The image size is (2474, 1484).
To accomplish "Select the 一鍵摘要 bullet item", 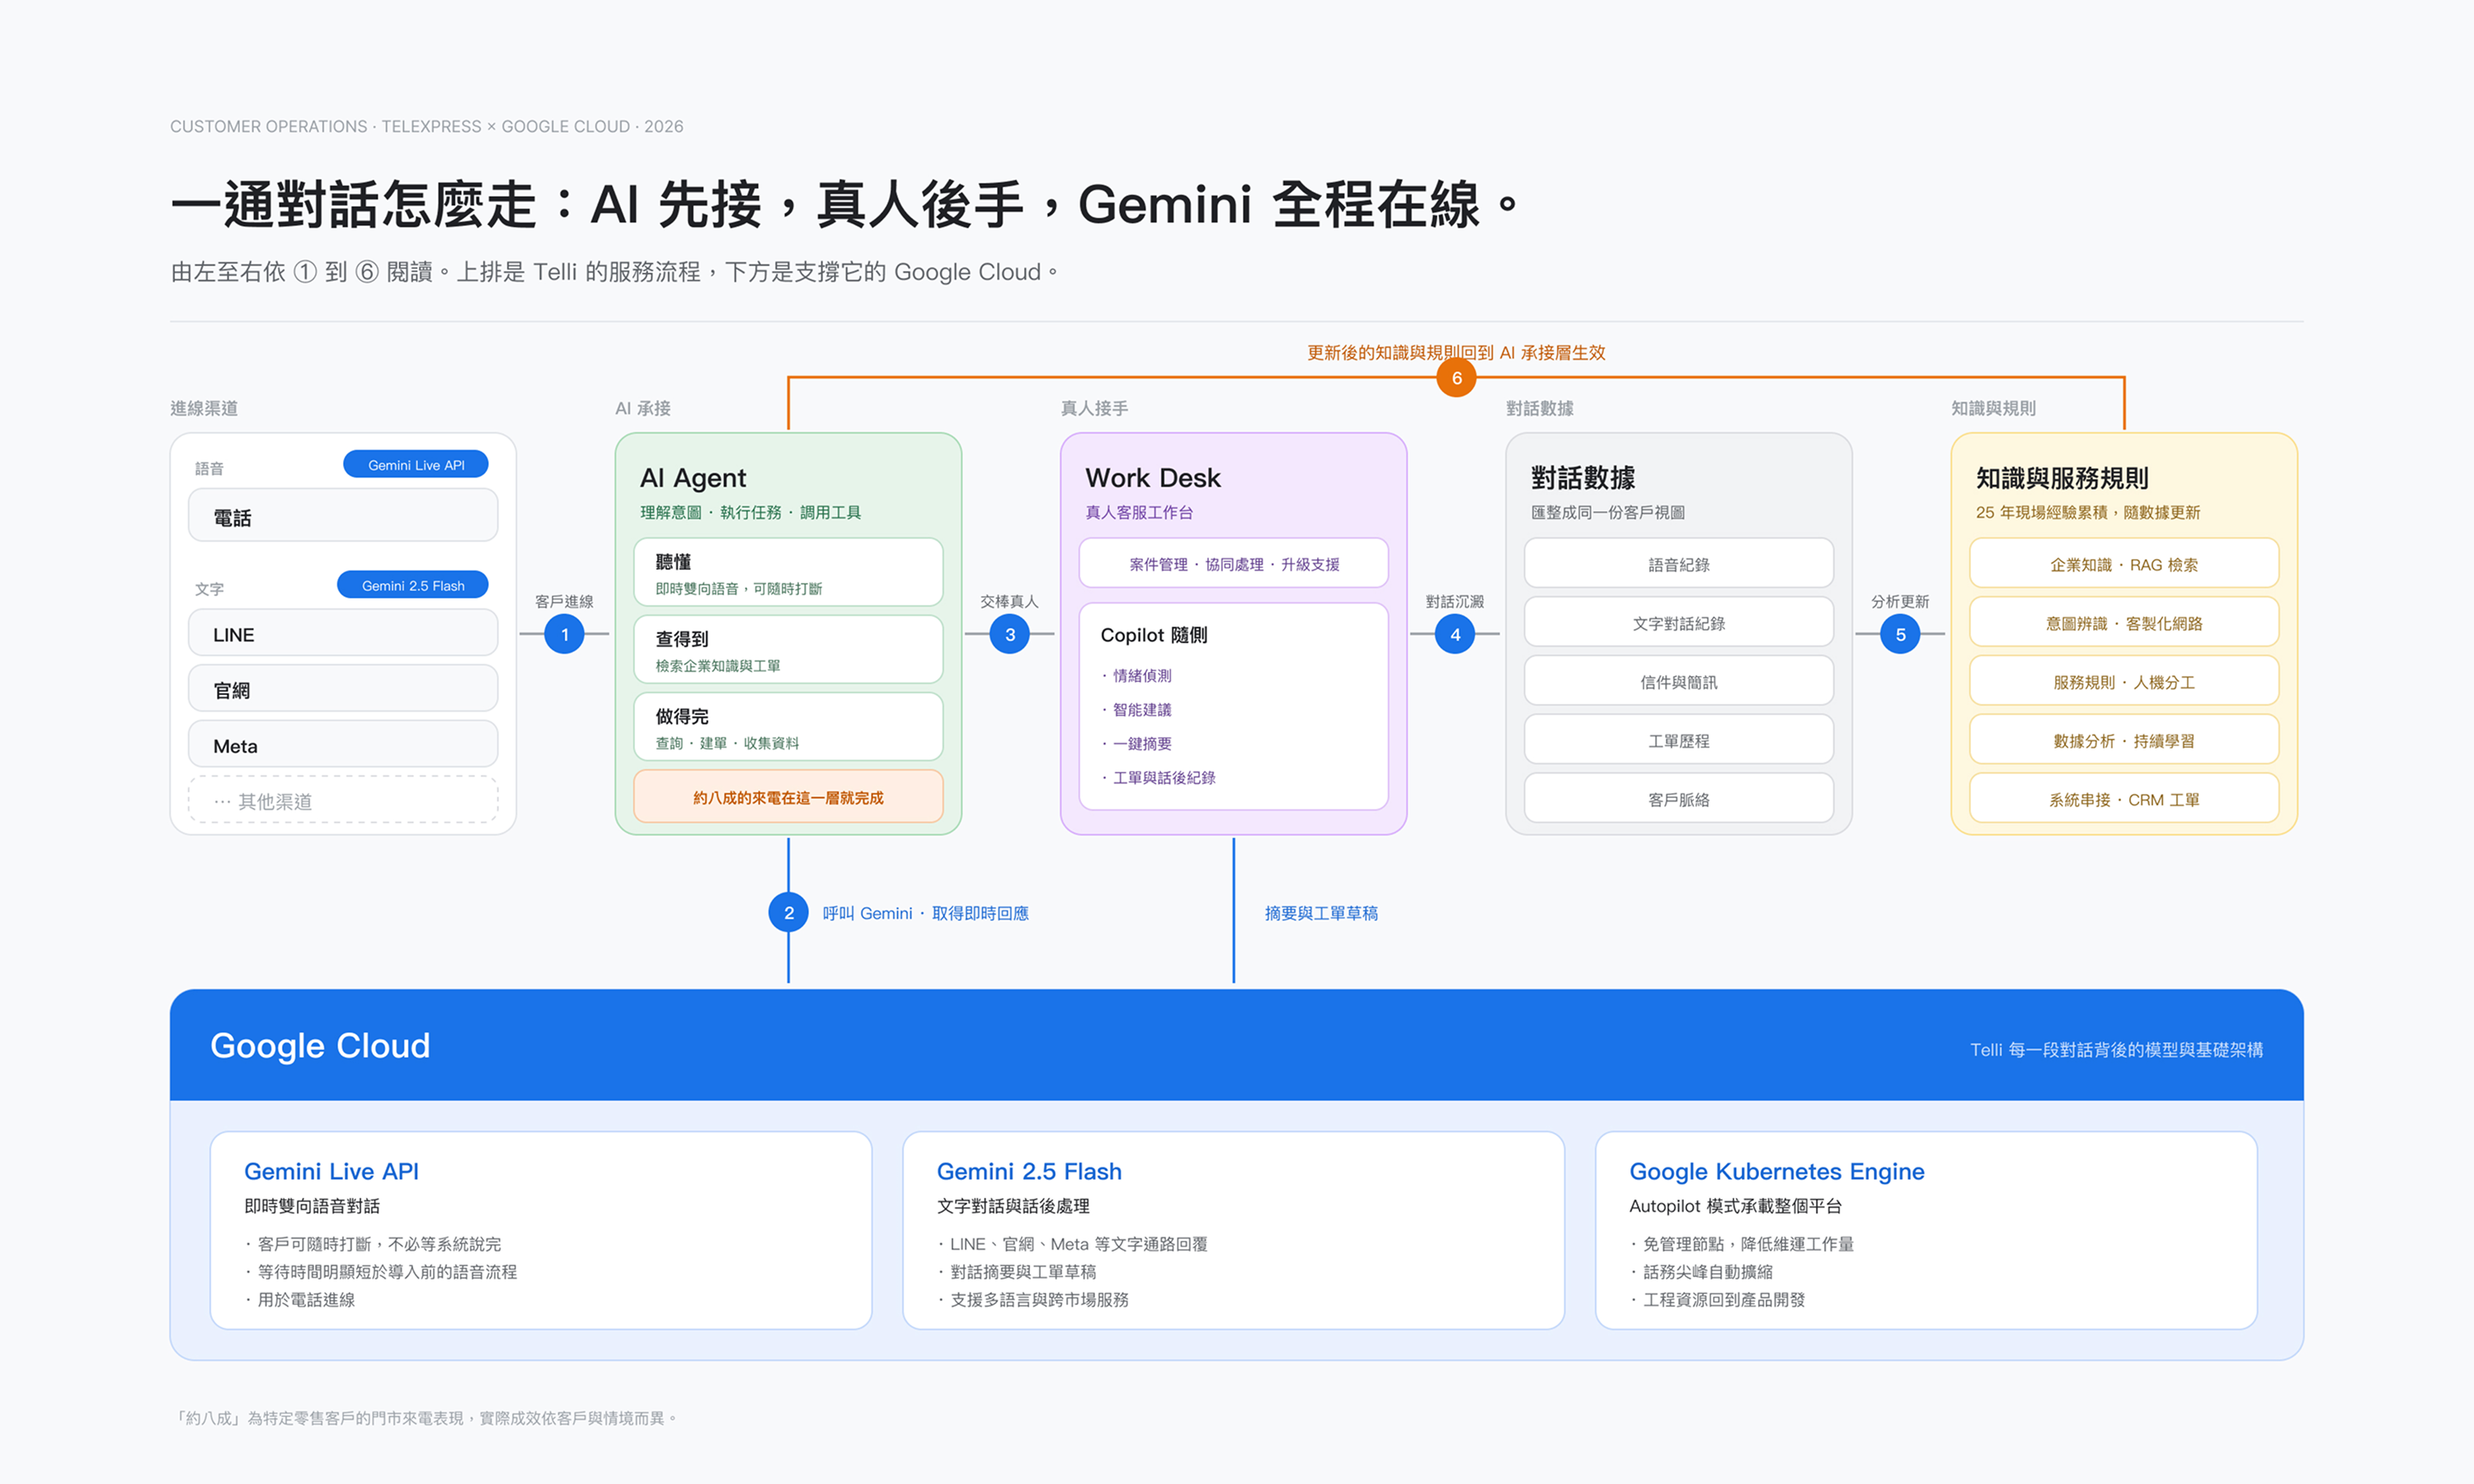I will coord(1137,744).
